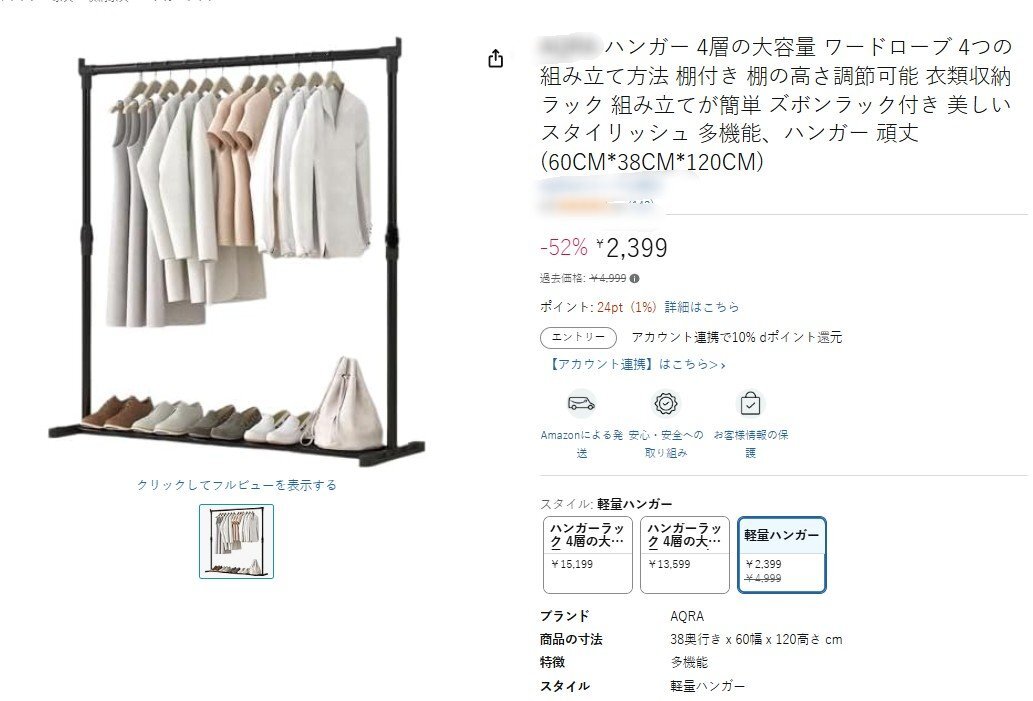Click the エントリー button
Screen dimensions: 1033x701
(578, 337)
